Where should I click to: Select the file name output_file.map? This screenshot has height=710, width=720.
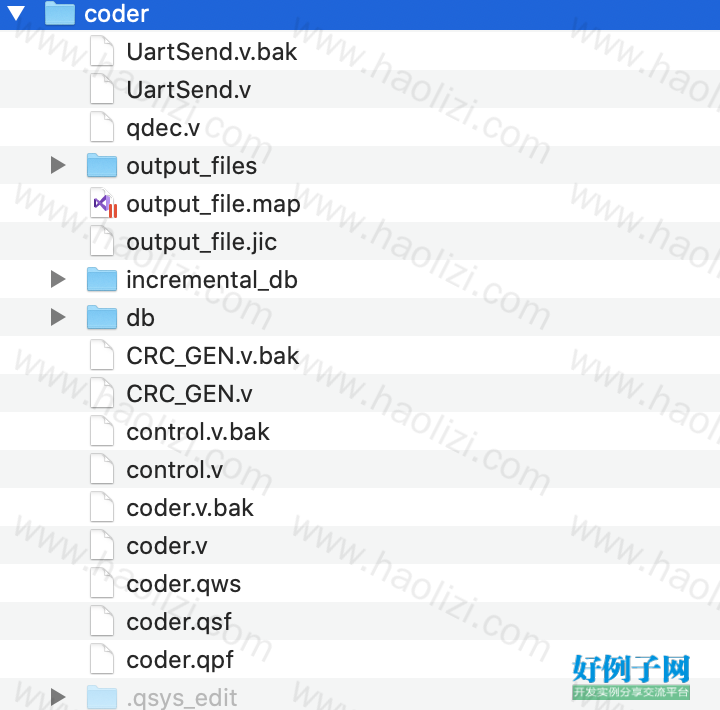tap(214, 204)
